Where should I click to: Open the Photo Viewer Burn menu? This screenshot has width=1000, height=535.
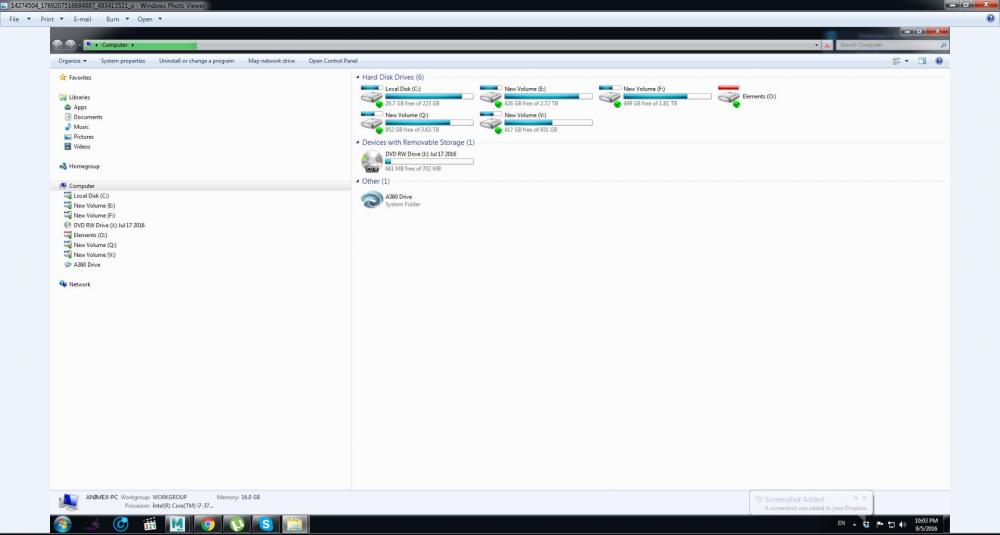coord(117,19)
